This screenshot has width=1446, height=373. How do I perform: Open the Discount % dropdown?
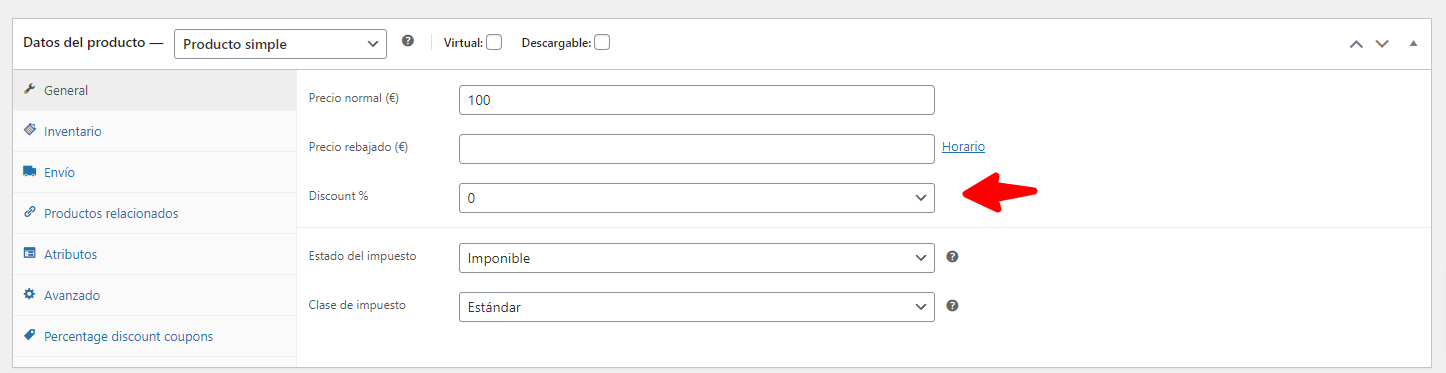tap(697, 198)
